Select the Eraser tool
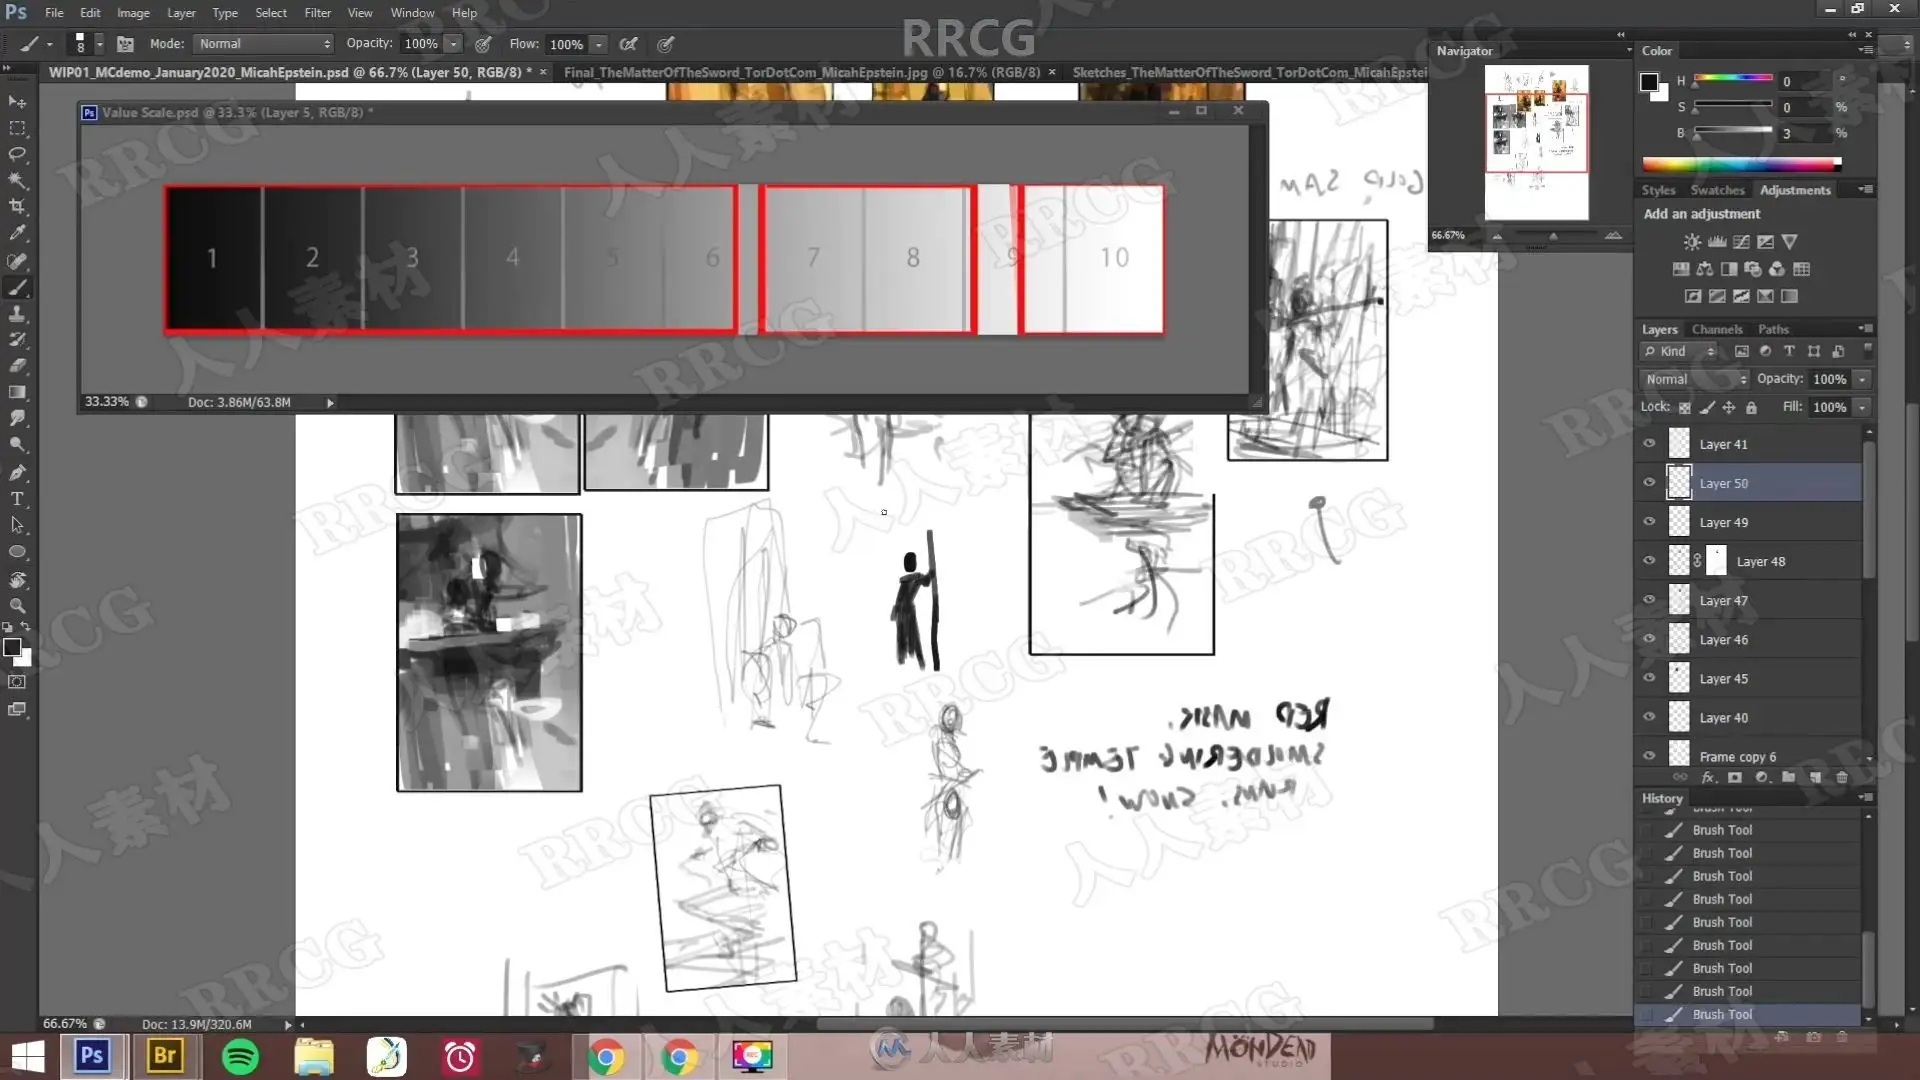Viewport: 1920px width, 1080px height. pos(17,366)
